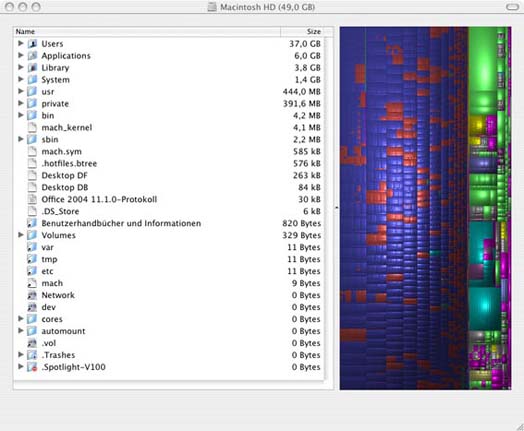Select the mach_kernel file name

[x=67, y=128]
